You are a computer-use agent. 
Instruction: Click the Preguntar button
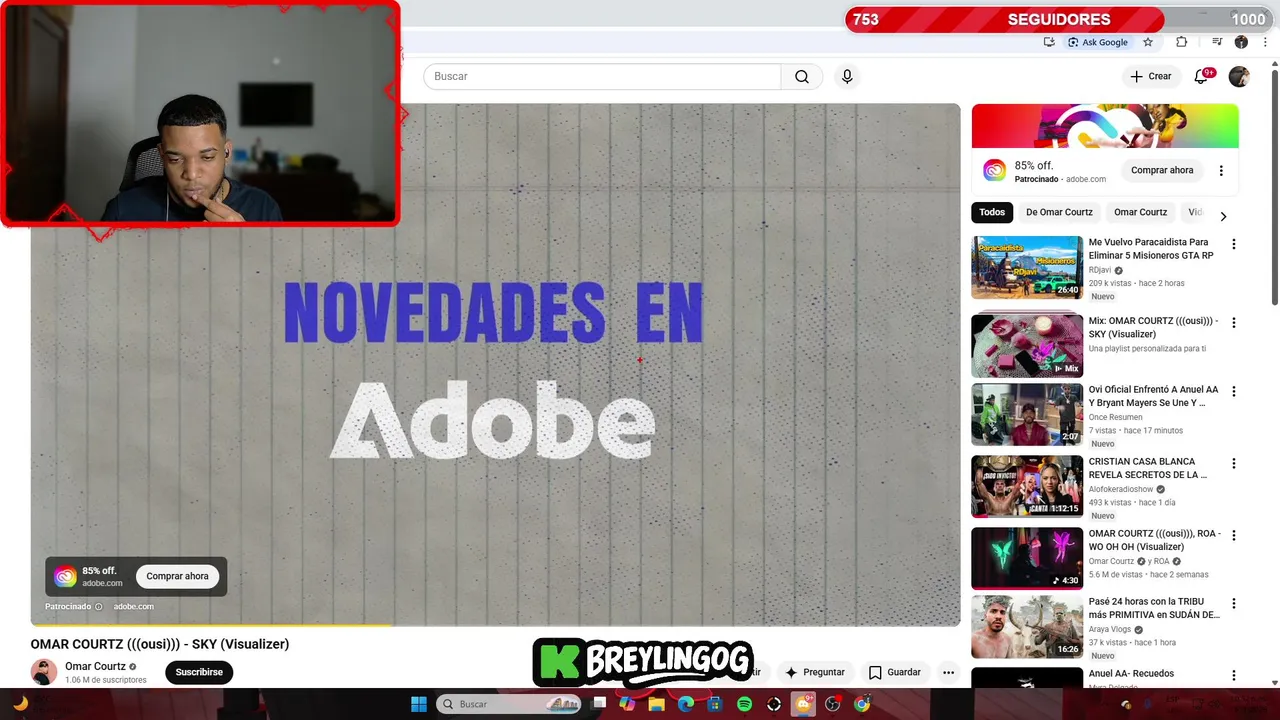click(815, 673)
